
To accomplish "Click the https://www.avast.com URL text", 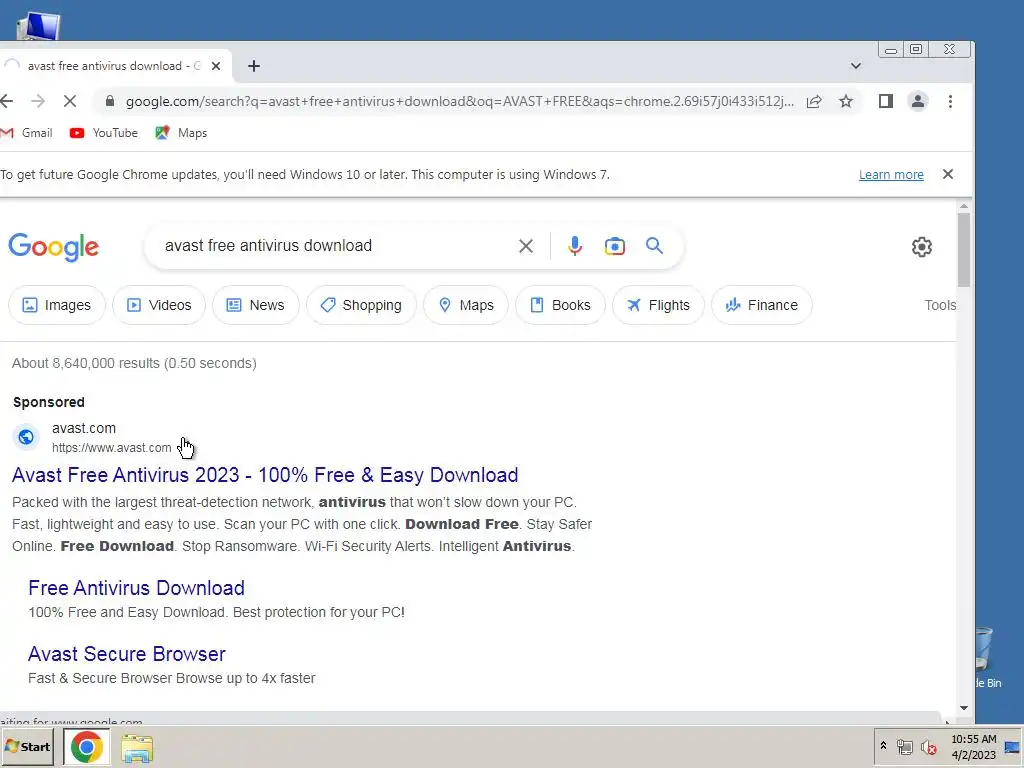I will tap(112, 448).
